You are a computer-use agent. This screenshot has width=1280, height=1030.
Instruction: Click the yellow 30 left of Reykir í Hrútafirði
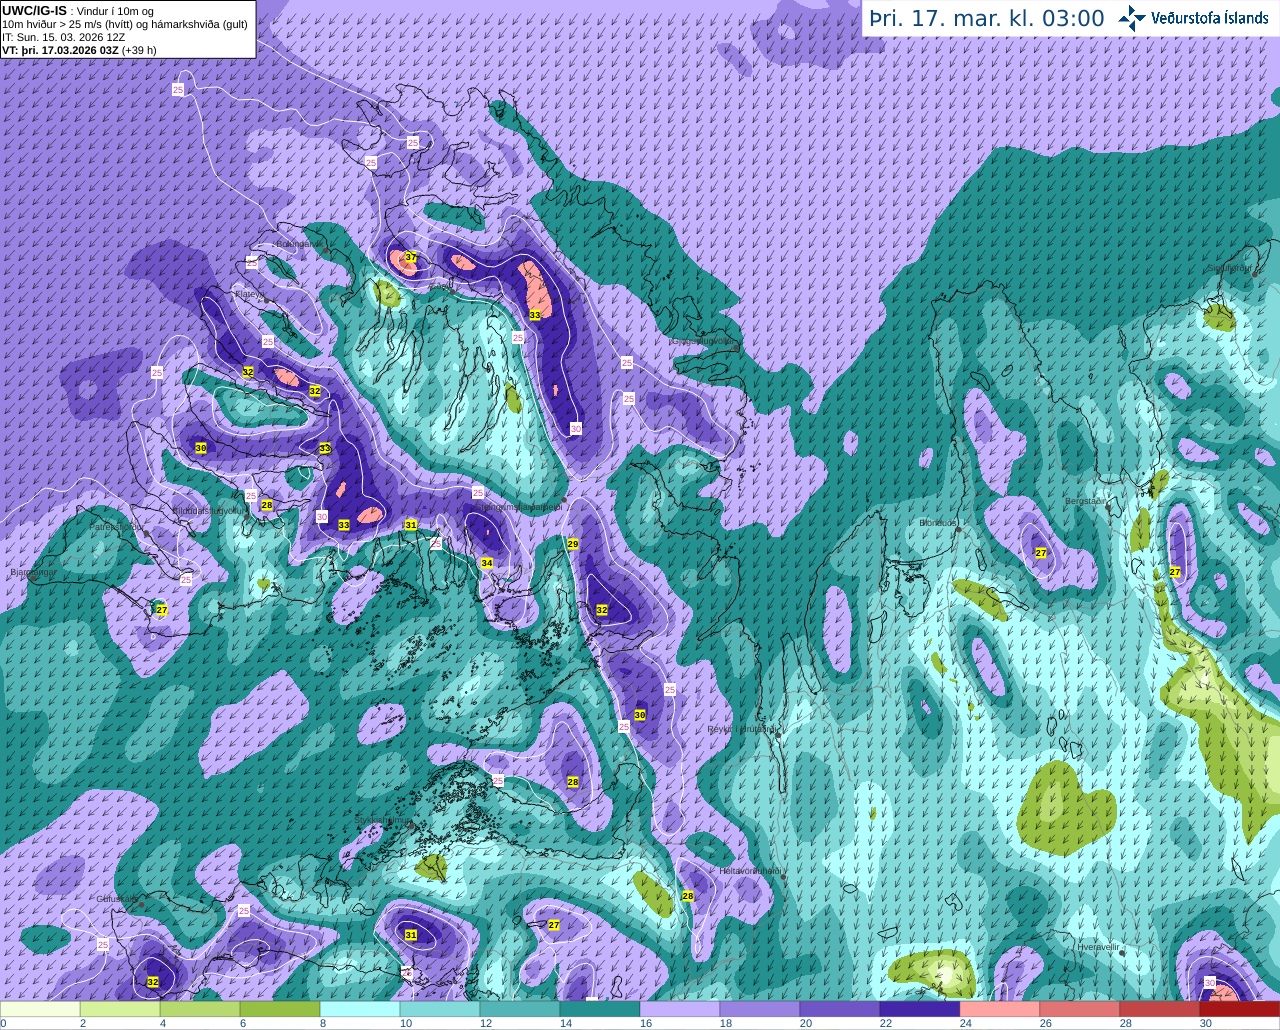tap(640, 715)
